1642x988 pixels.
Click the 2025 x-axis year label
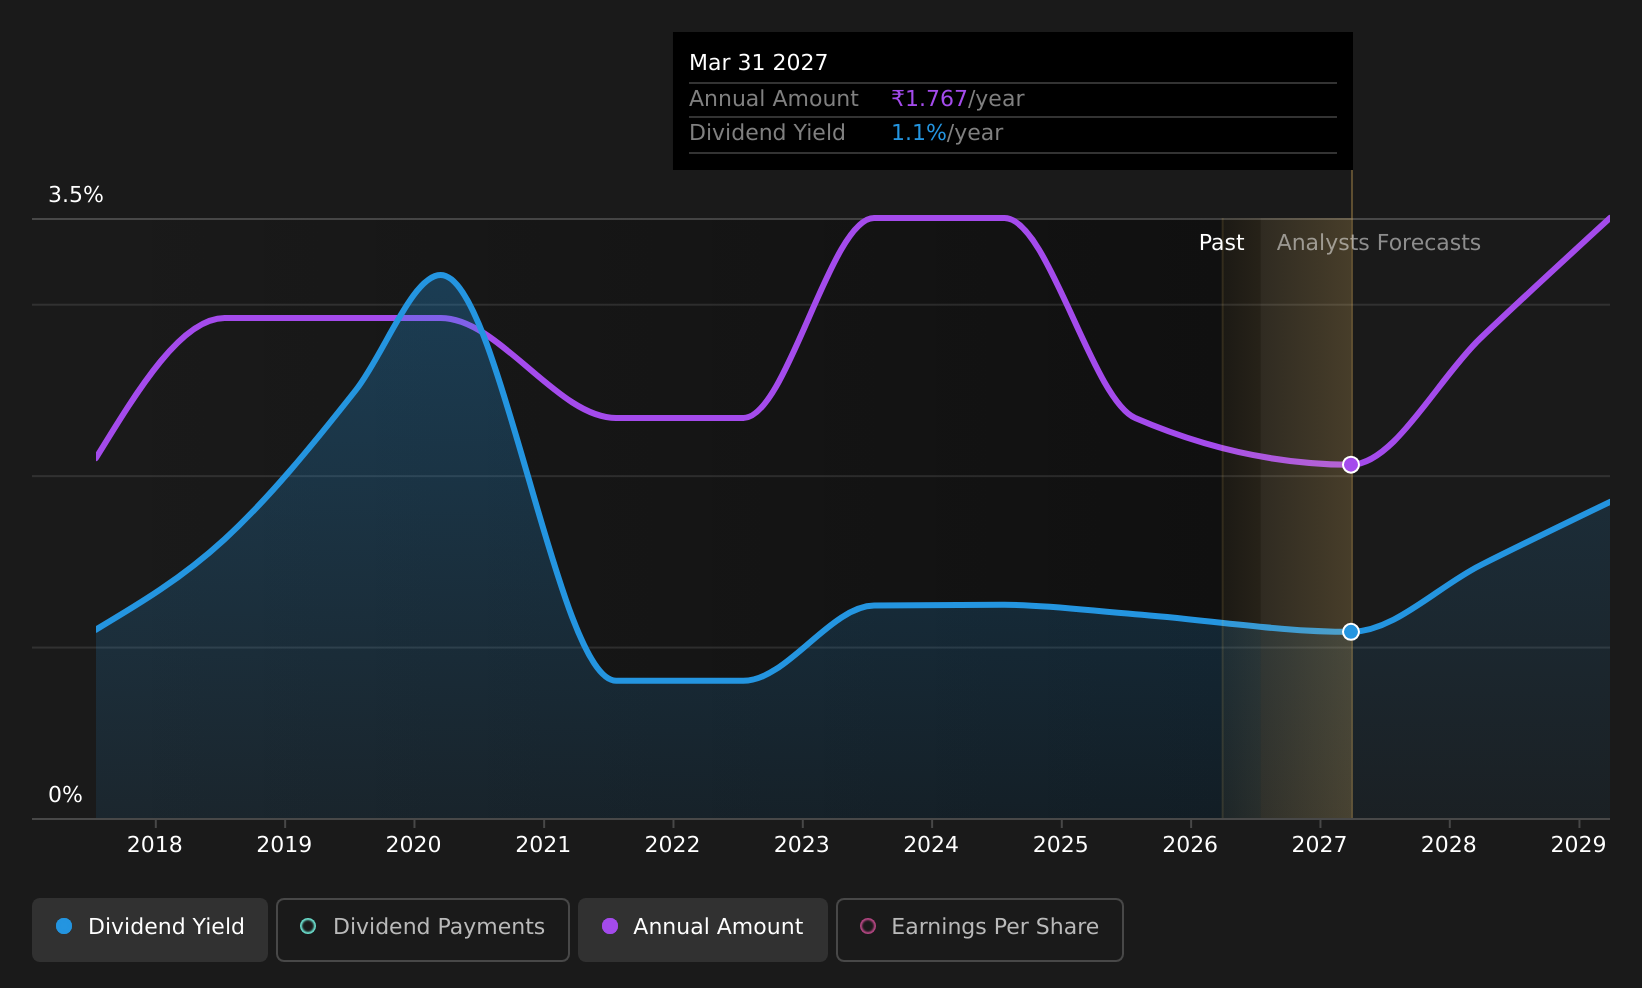[1061, 845]
